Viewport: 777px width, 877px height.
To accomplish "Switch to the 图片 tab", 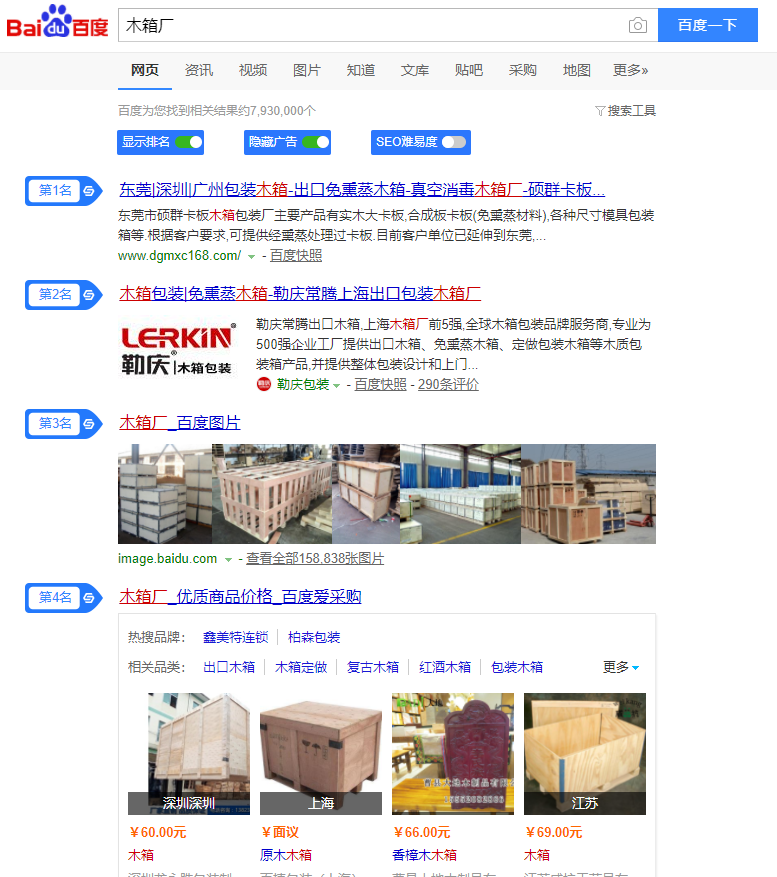I will (307, 70).
